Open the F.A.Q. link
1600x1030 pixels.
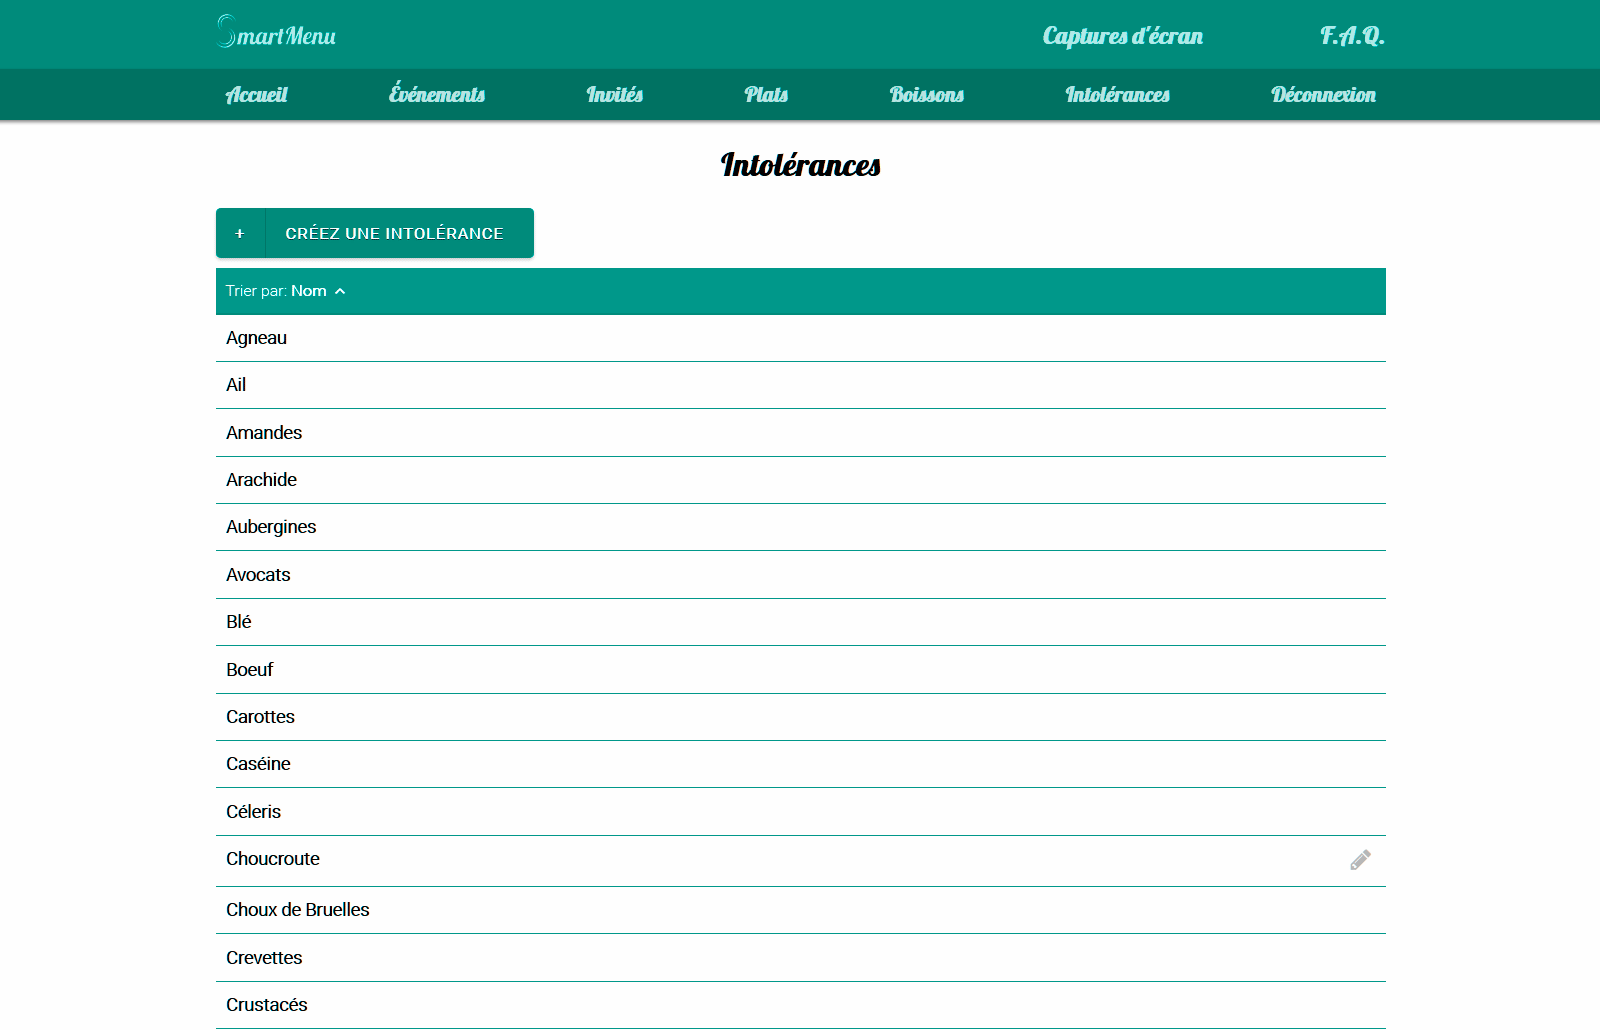1352,36
